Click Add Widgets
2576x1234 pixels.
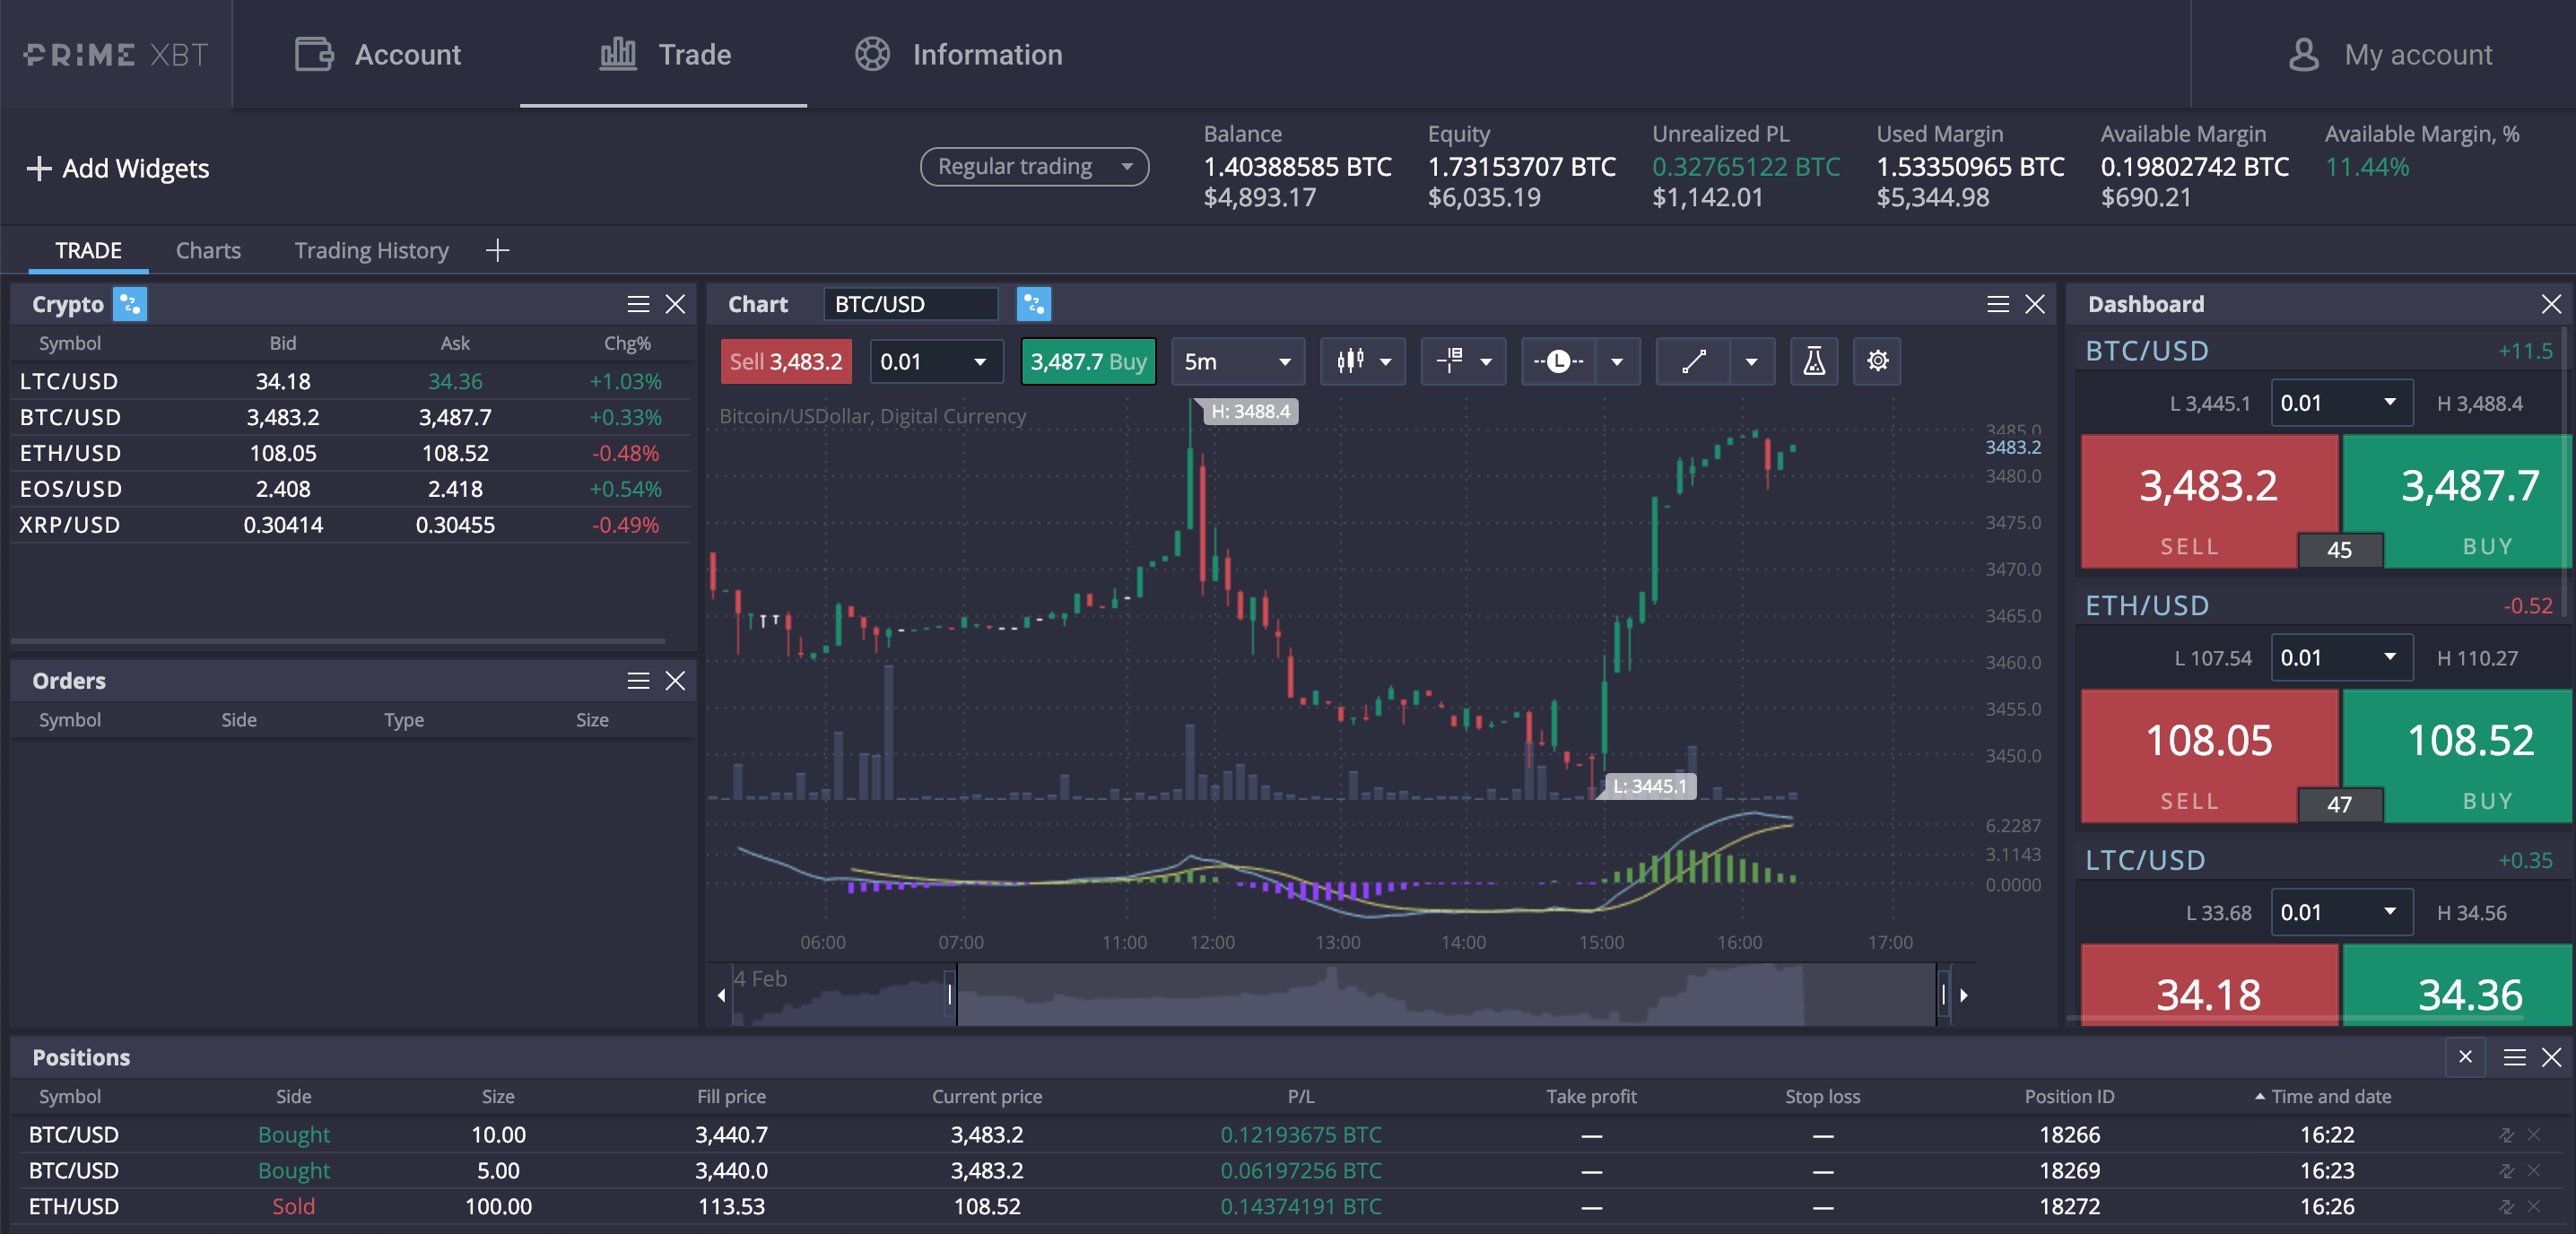point(118,168)
